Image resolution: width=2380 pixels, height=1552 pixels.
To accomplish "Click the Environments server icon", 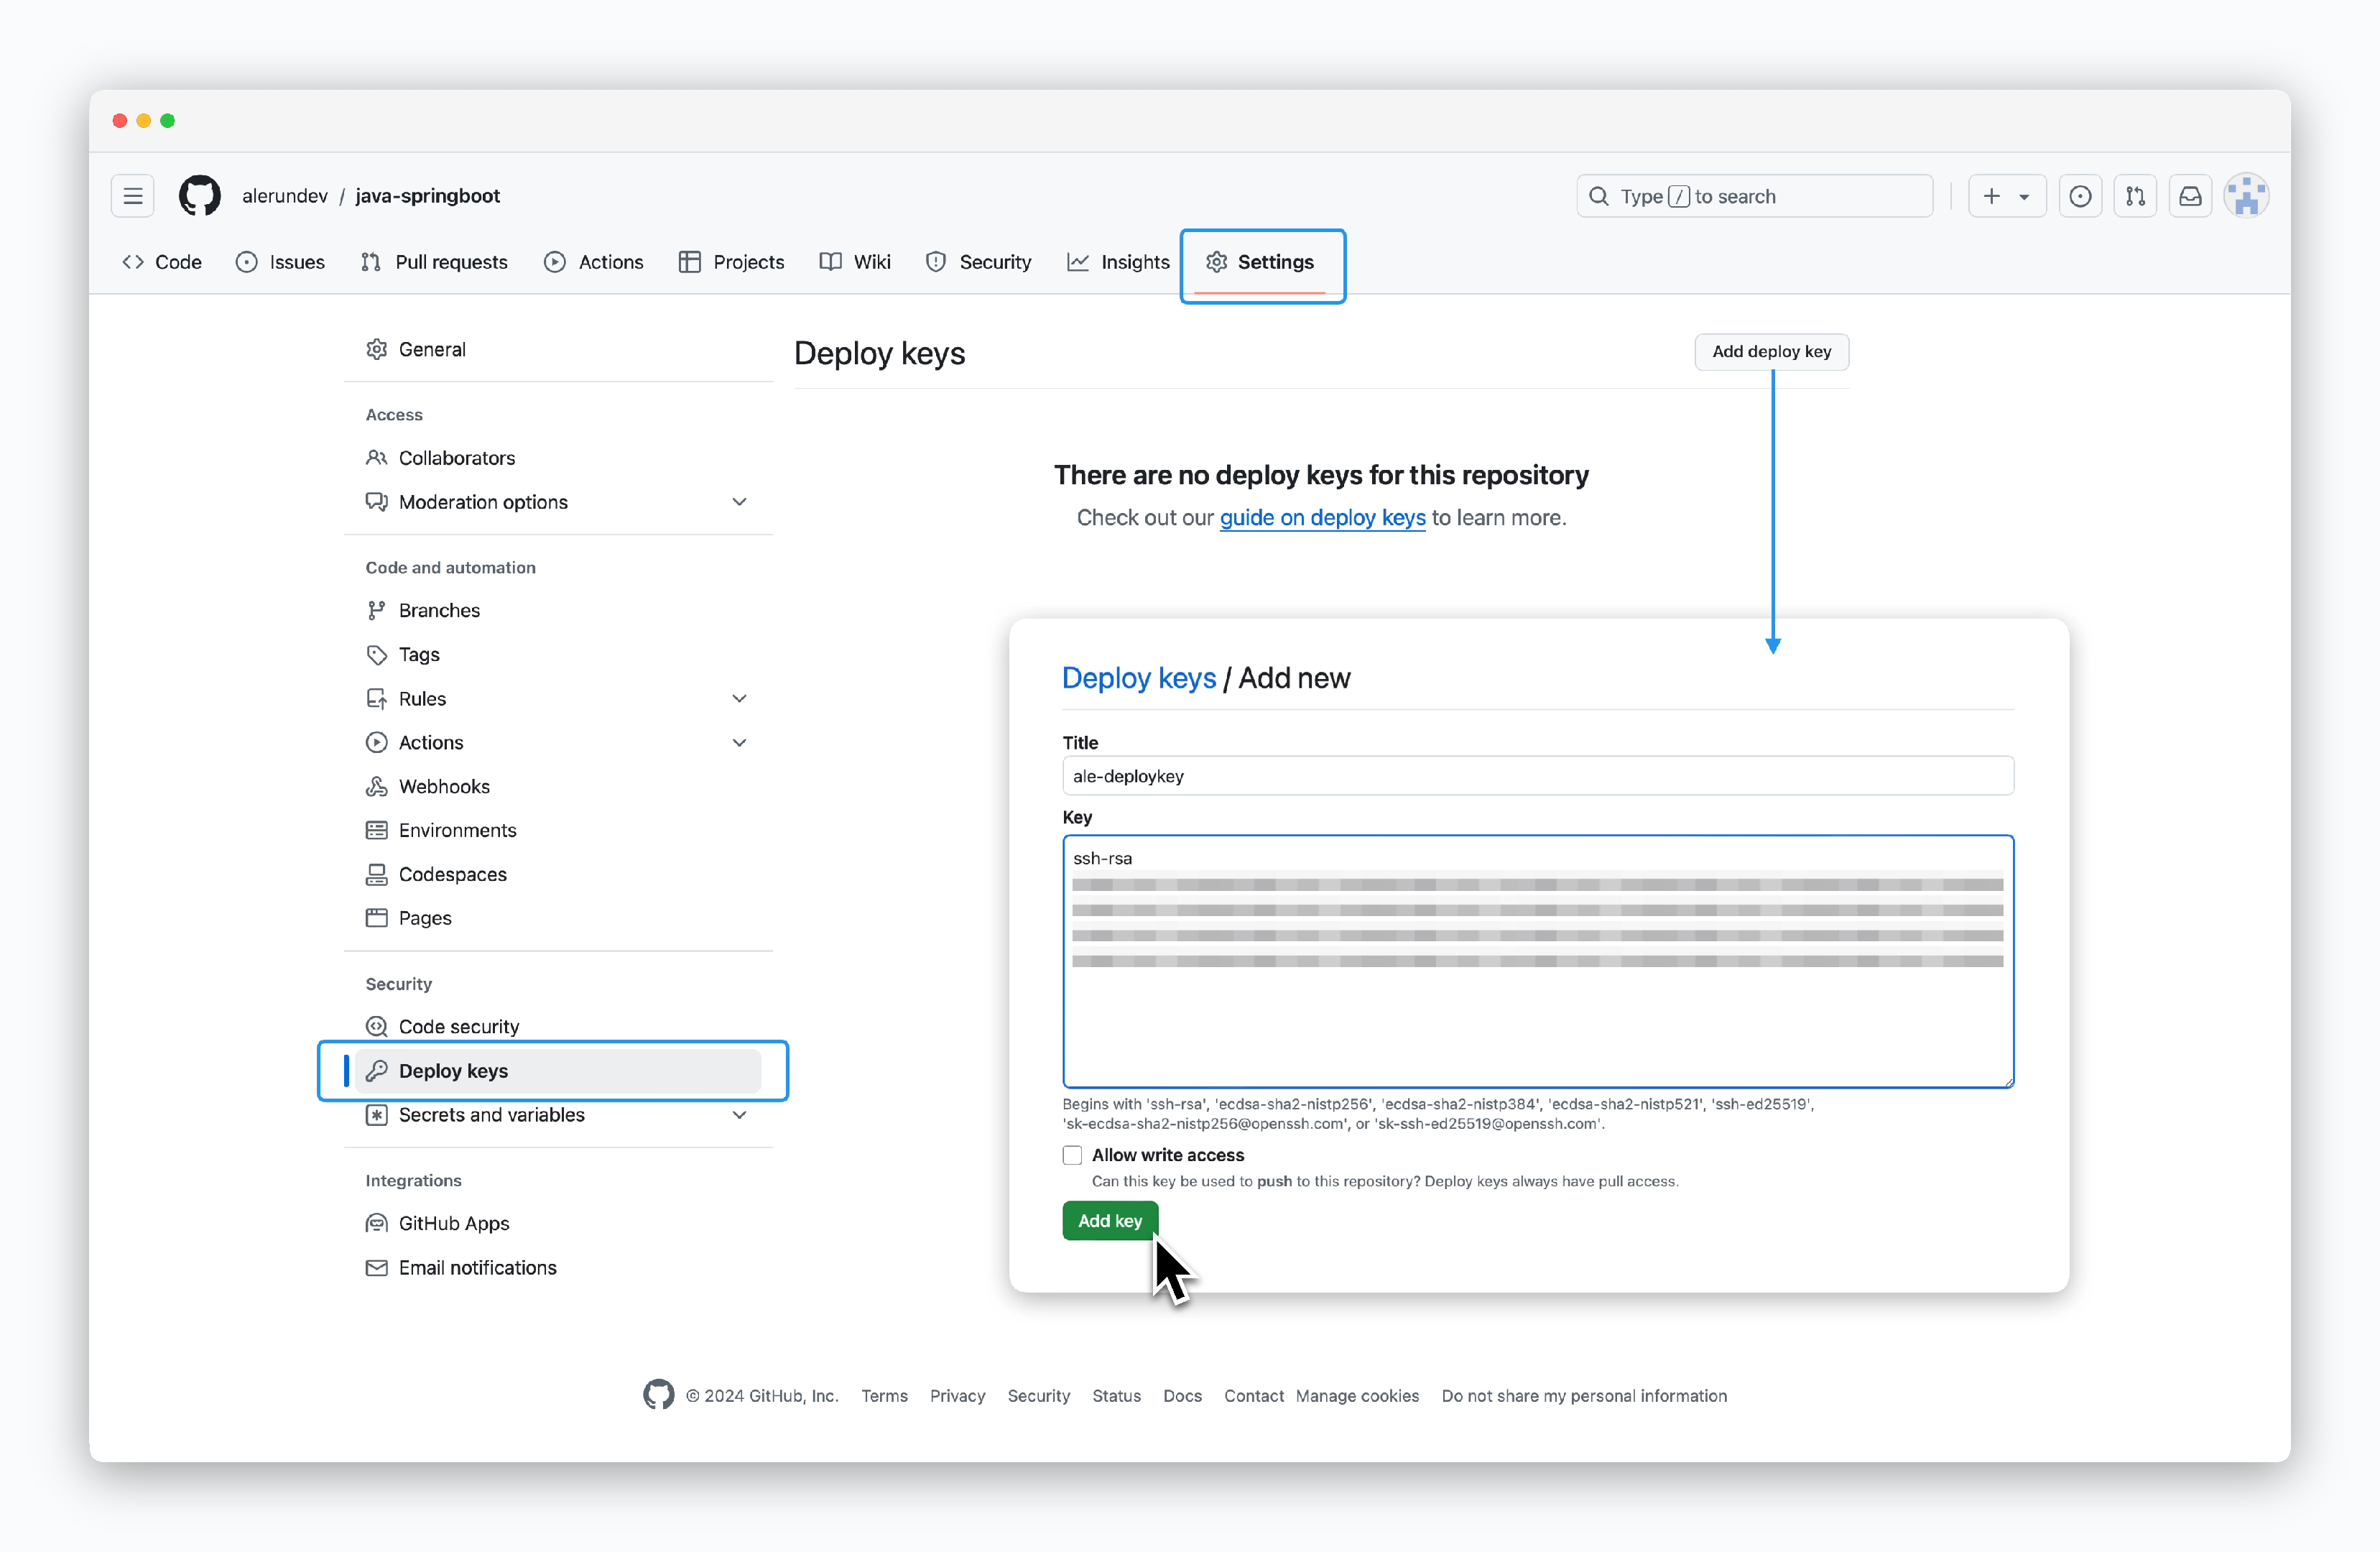I will pyautogui.click(x=376, y=830).
